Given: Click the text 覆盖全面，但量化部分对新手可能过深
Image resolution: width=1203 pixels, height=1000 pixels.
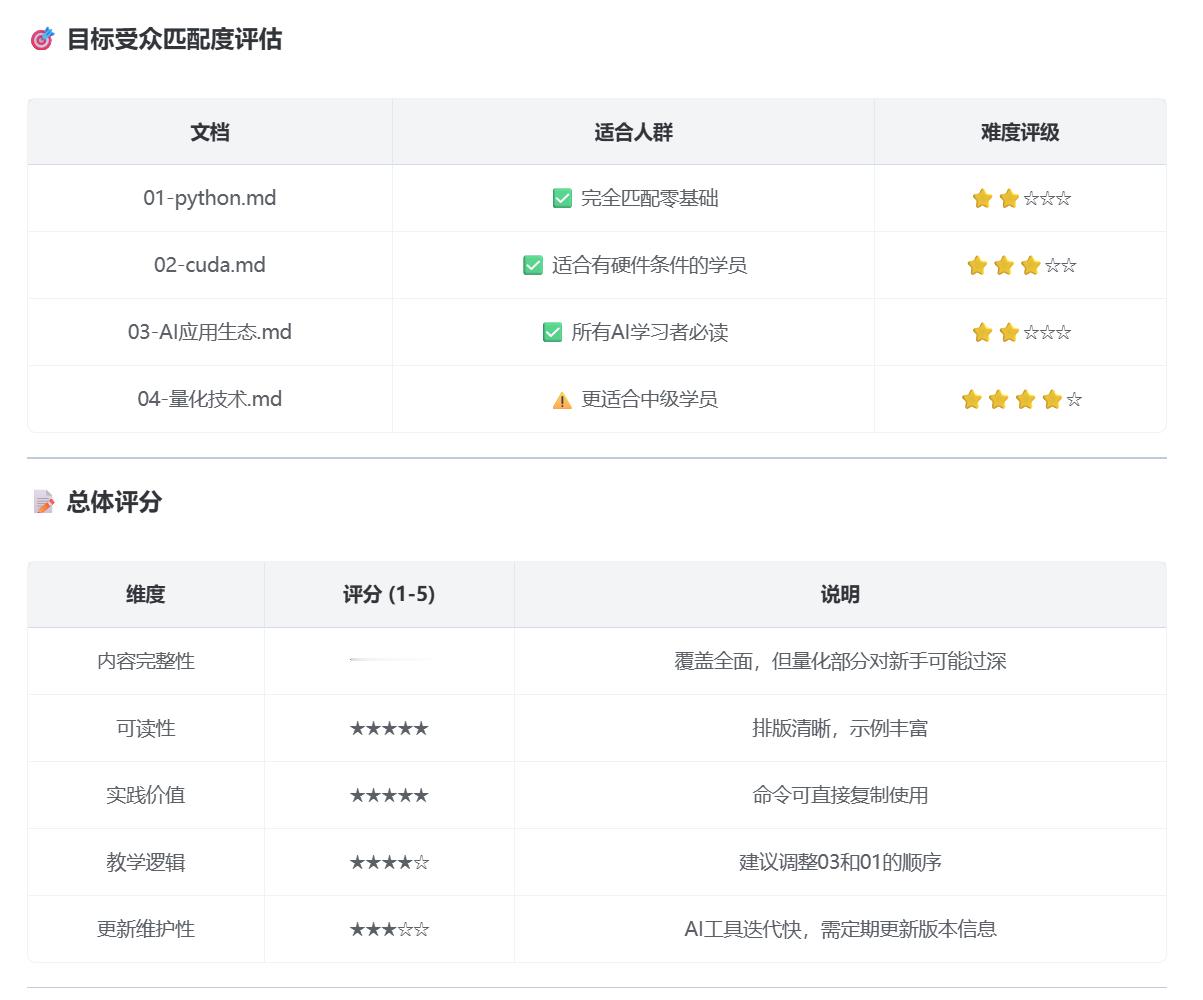Looking at the screenshot, I should tap(840, 661).
